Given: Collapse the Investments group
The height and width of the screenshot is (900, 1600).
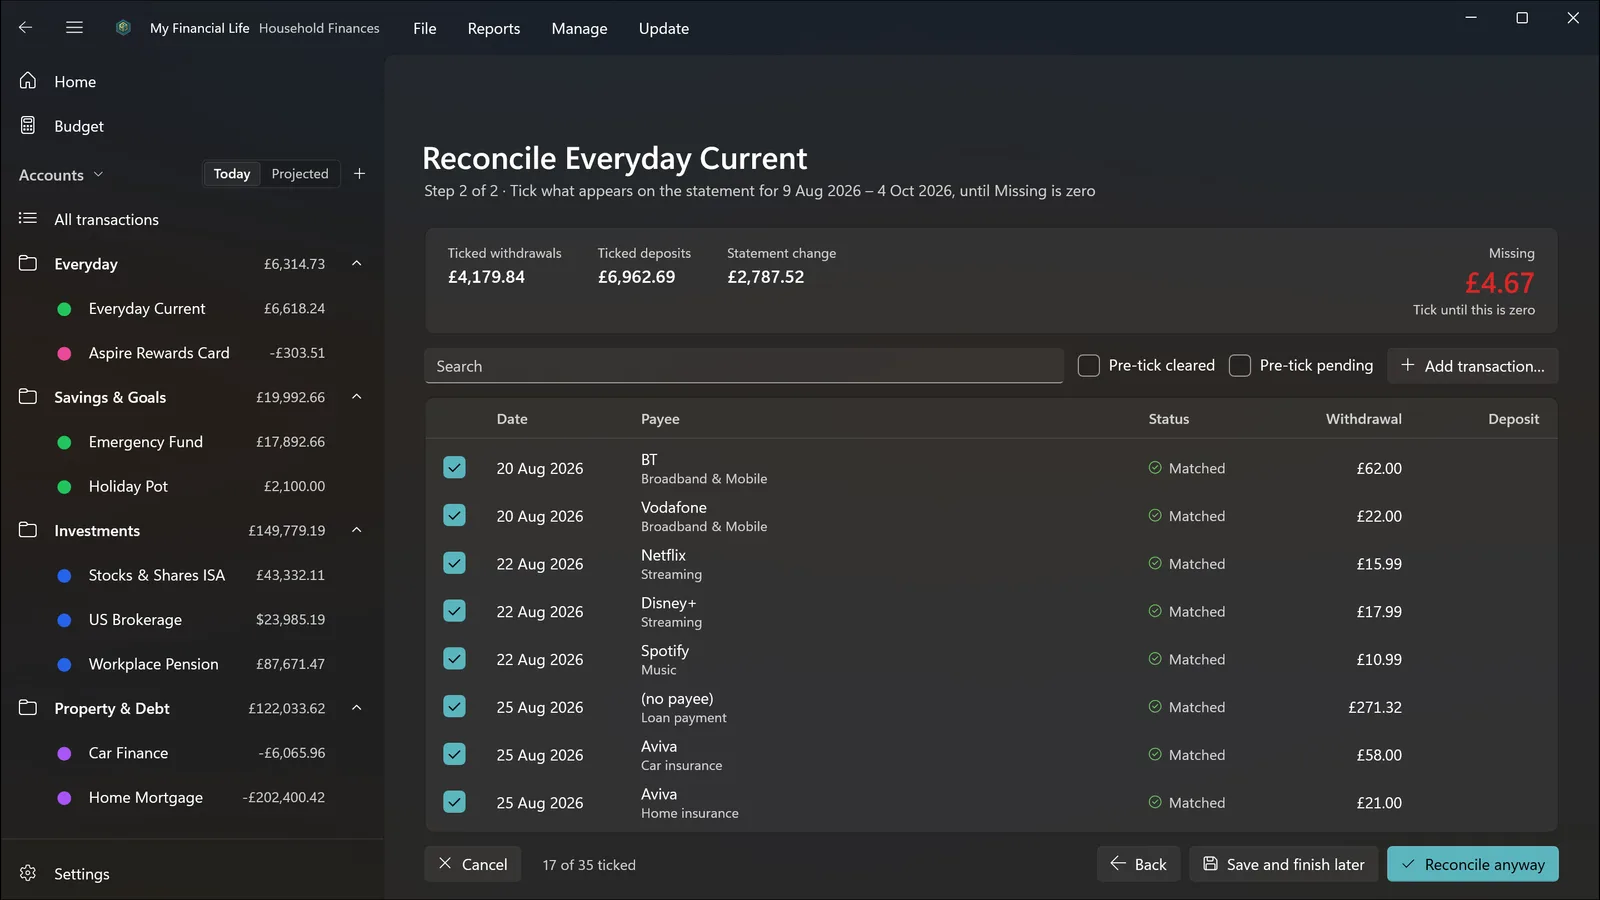Looking at the screenshot, I should click(357, 530).
